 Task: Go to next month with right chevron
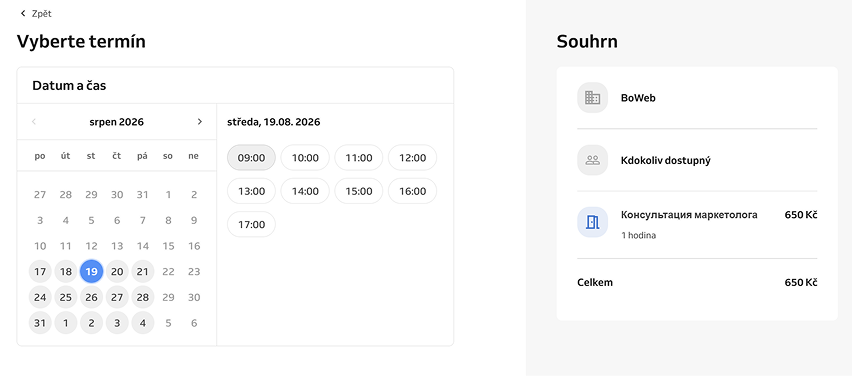click(x=199, y=122)
